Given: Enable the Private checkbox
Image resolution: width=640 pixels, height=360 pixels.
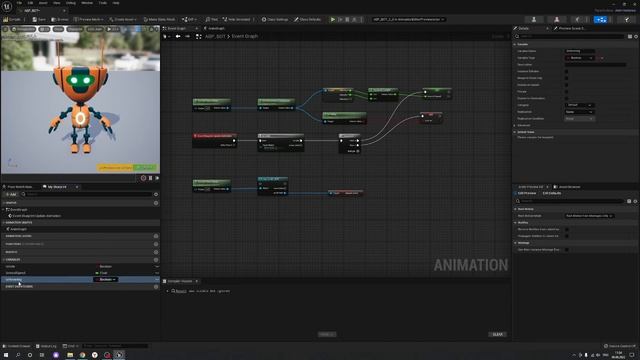Looking at the screenshot, I should click(x=566, y=91).
